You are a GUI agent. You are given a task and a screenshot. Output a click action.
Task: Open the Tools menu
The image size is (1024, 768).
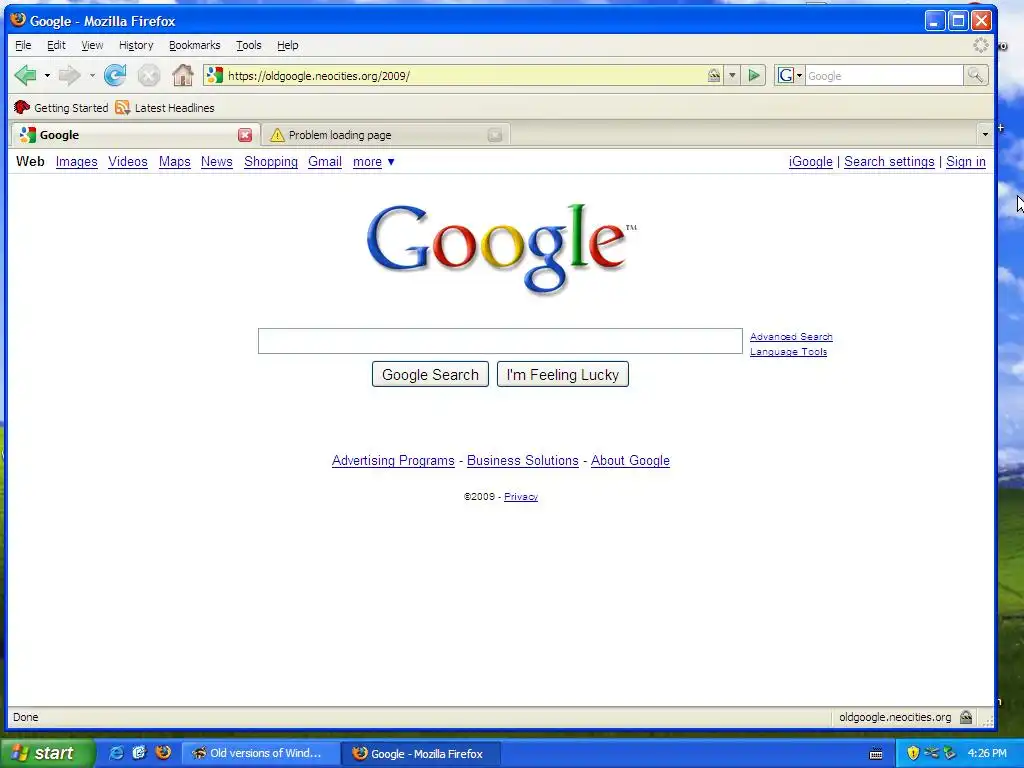click(248, 45)
